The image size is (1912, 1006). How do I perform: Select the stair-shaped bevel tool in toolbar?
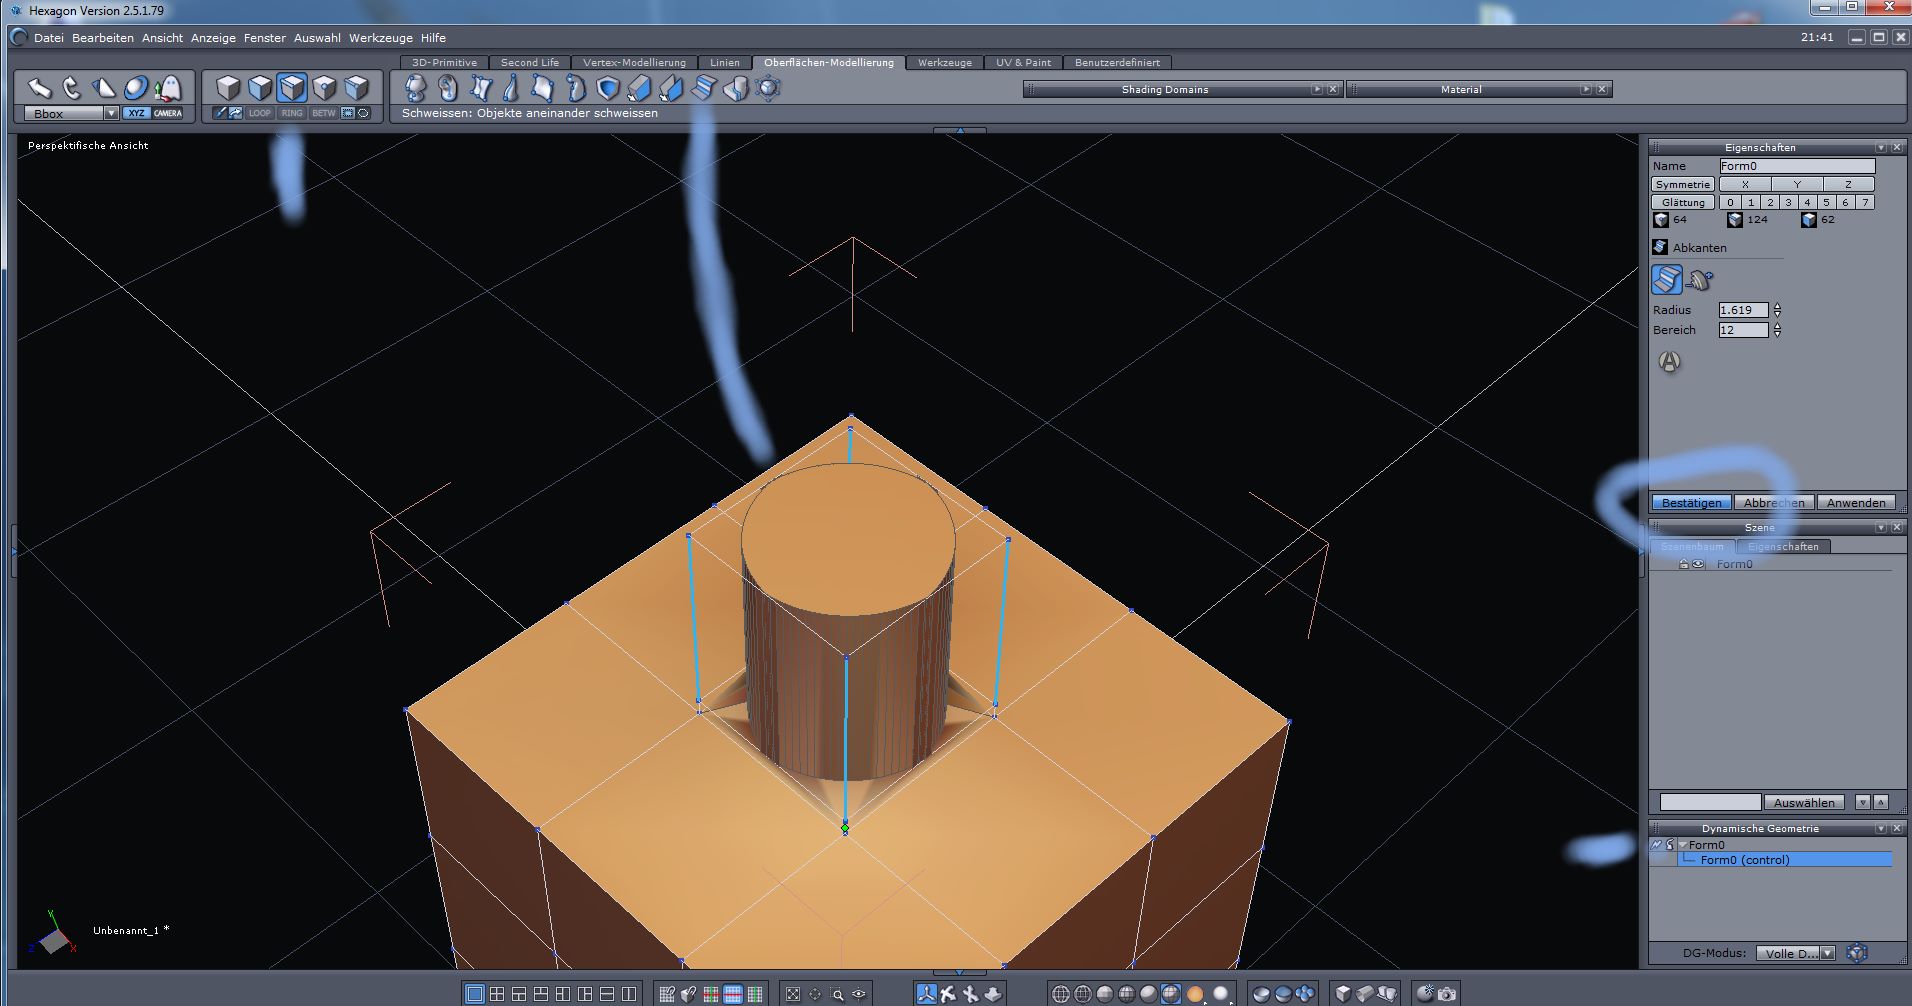(704, 88)
